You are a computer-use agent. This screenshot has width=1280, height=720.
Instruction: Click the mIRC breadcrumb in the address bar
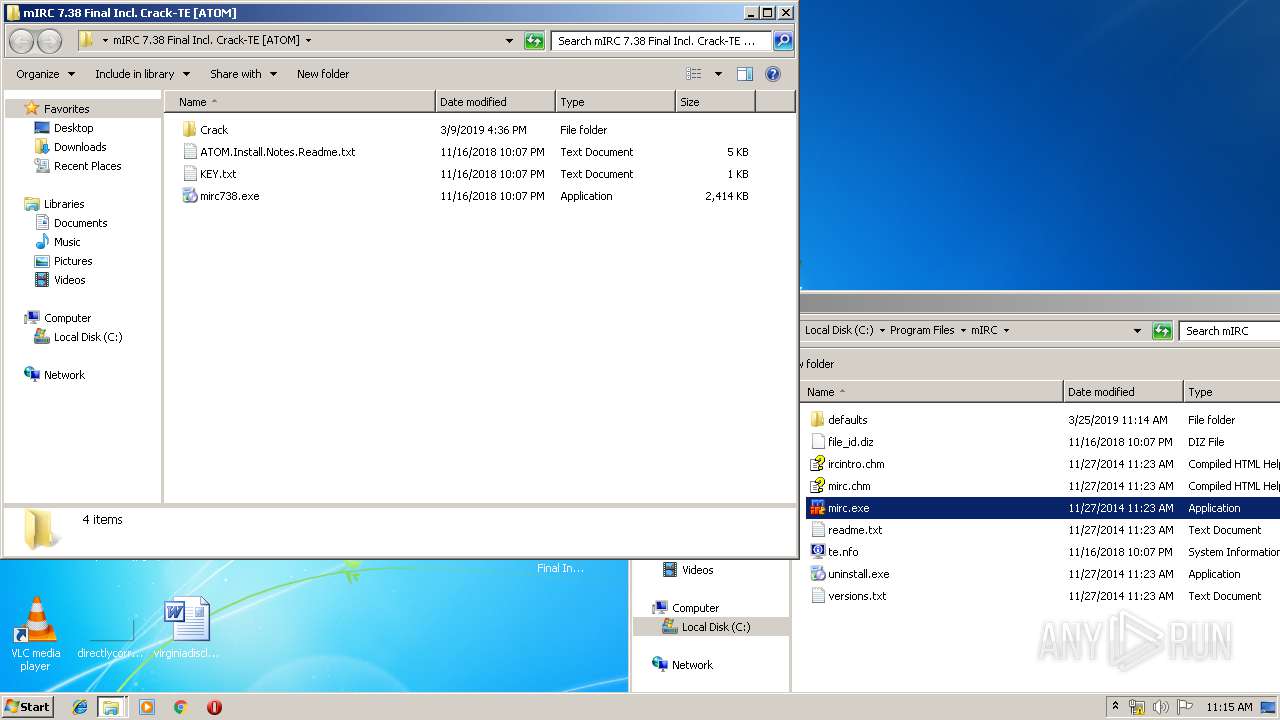pos(984,331)
